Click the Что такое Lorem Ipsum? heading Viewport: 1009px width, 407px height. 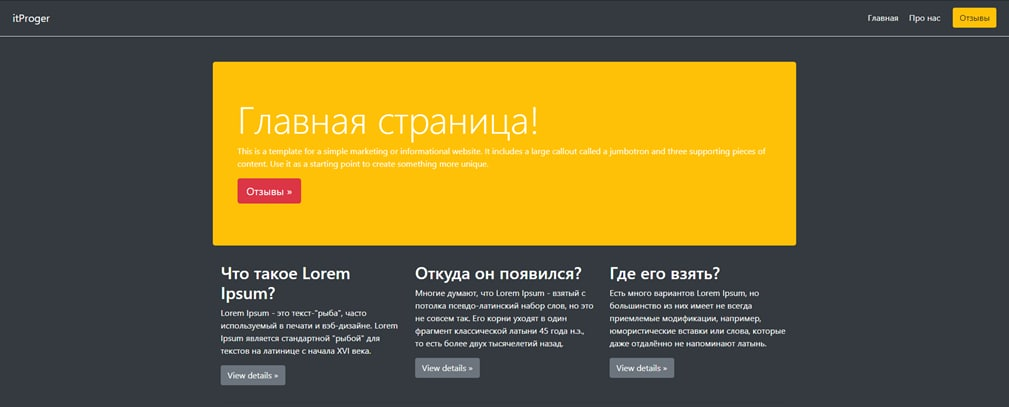(x=286, y=283)
